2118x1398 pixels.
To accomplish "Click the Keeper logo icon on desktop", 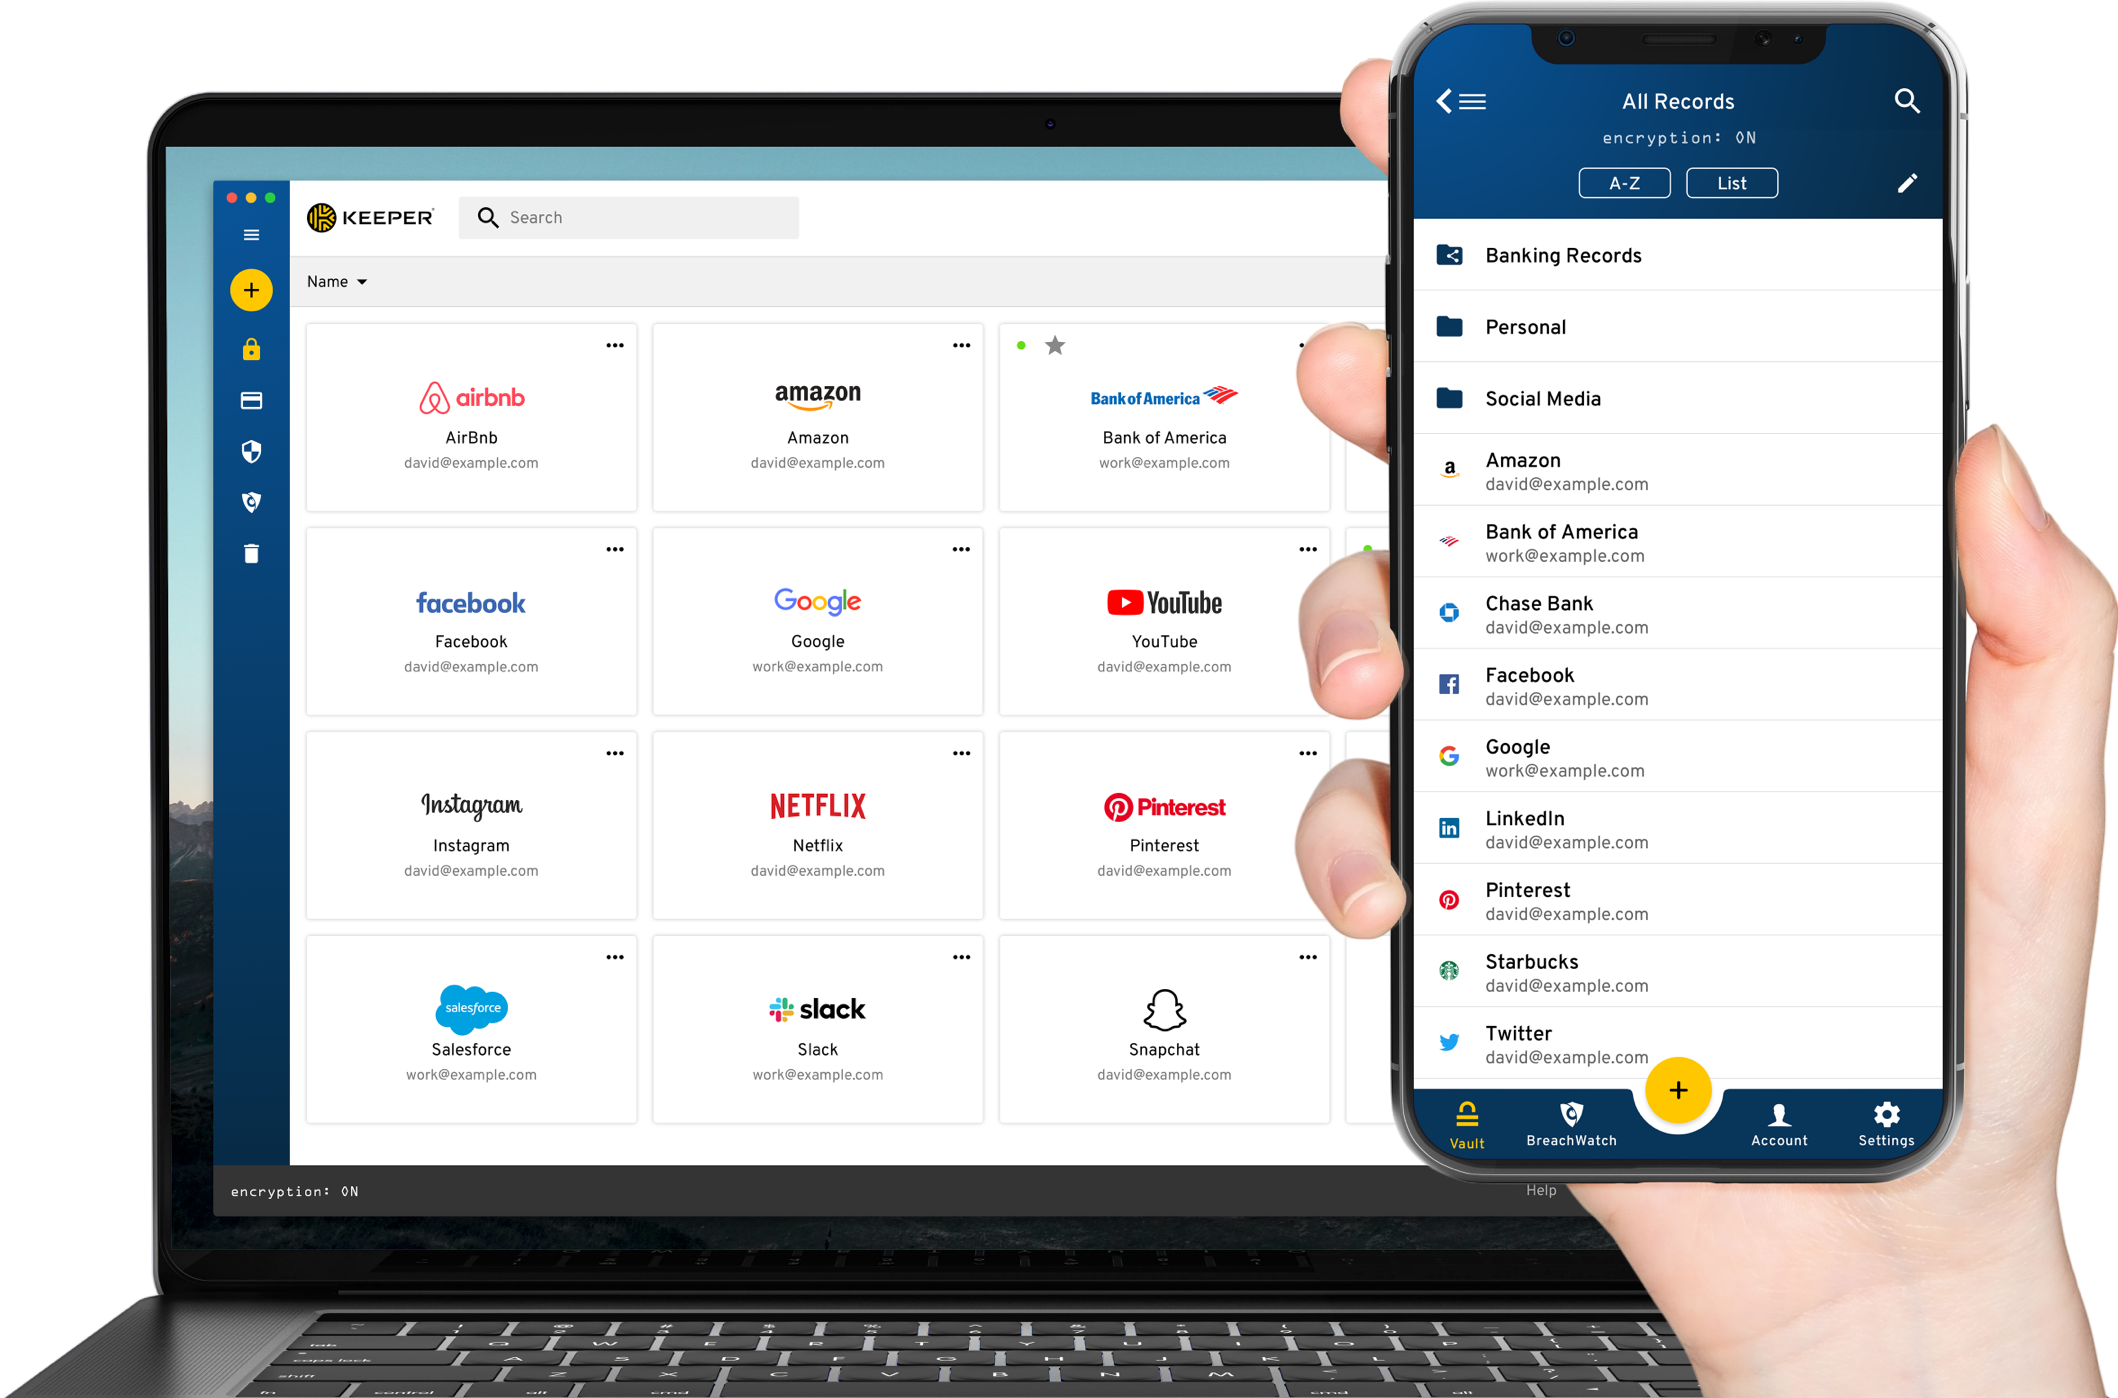I will [323, 215].
